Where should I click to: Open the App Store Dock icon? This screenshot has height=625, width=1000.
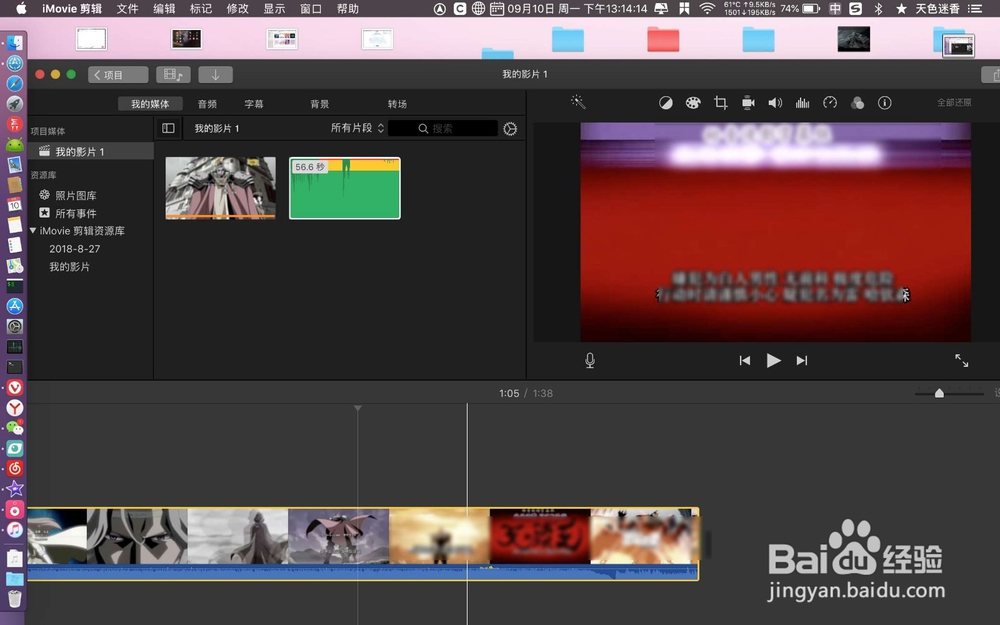click(x=15, y=306)
